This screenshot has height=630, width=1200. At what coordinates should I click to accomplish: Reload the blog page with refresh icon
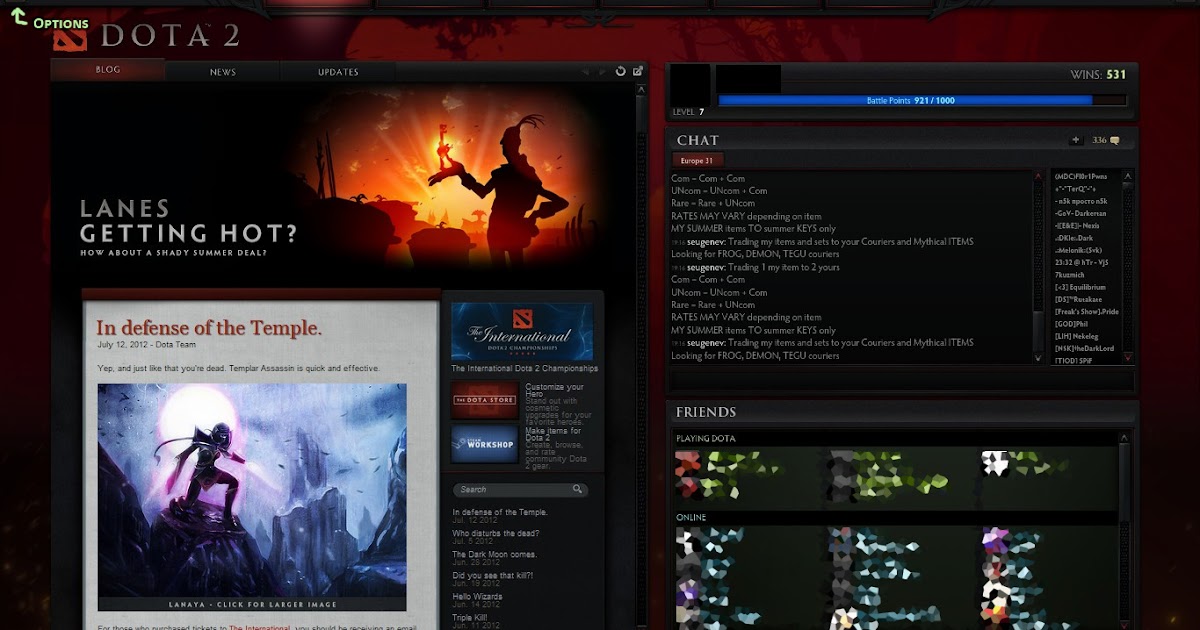coord(620,71)
